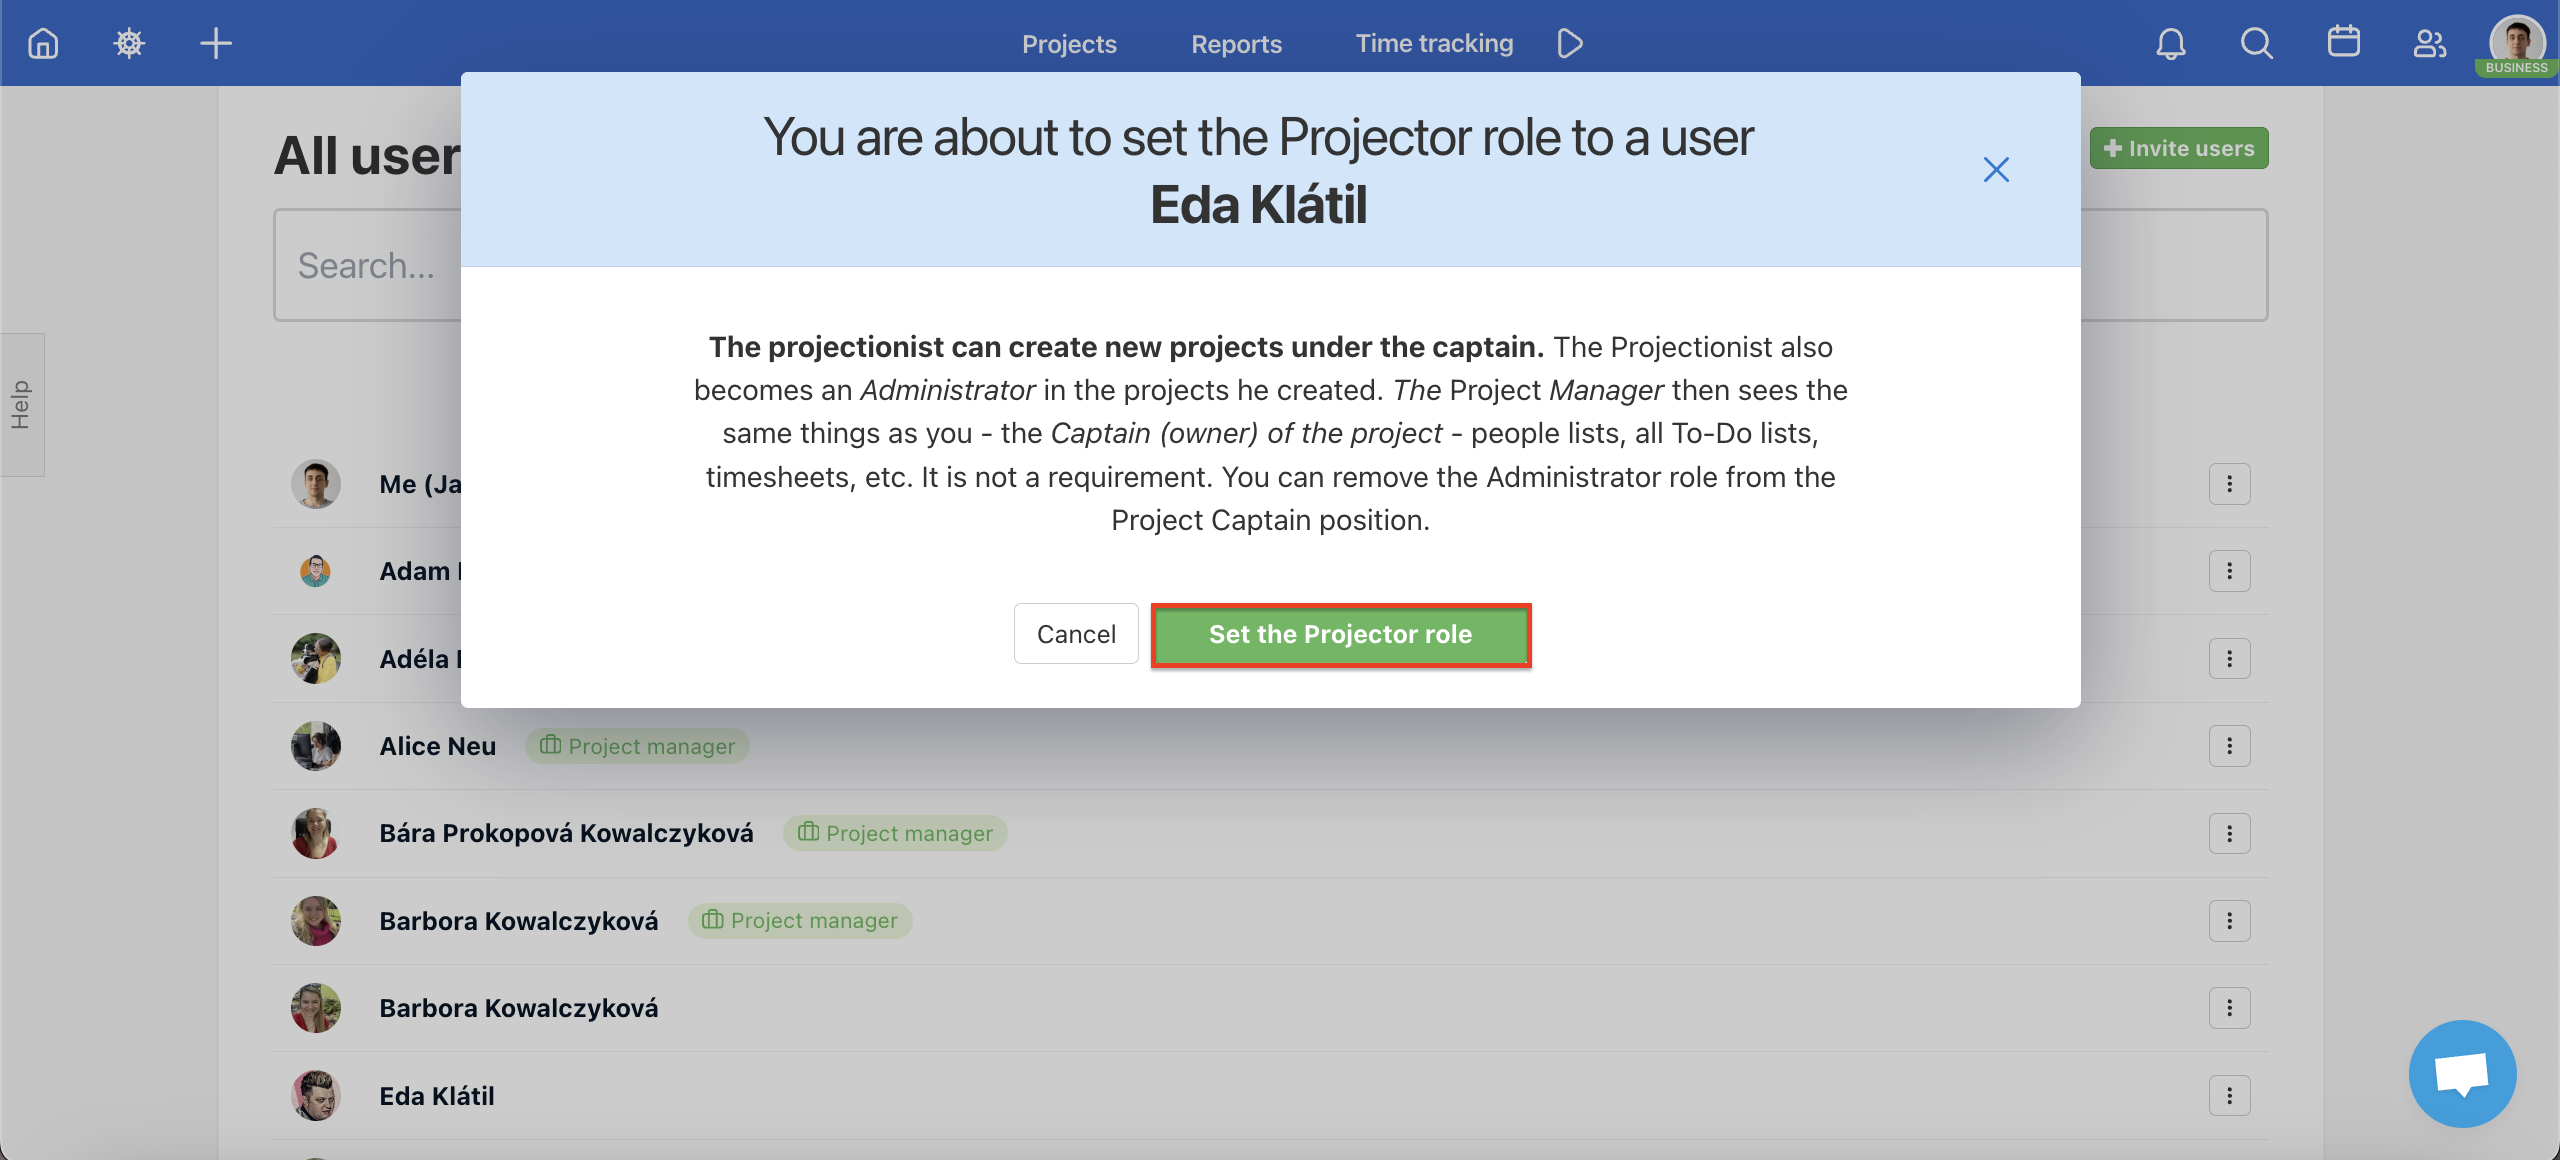Viewport: 2560px width, 1160px height.
Task: Click Invite users green button
Action: tap(2180, 147)
